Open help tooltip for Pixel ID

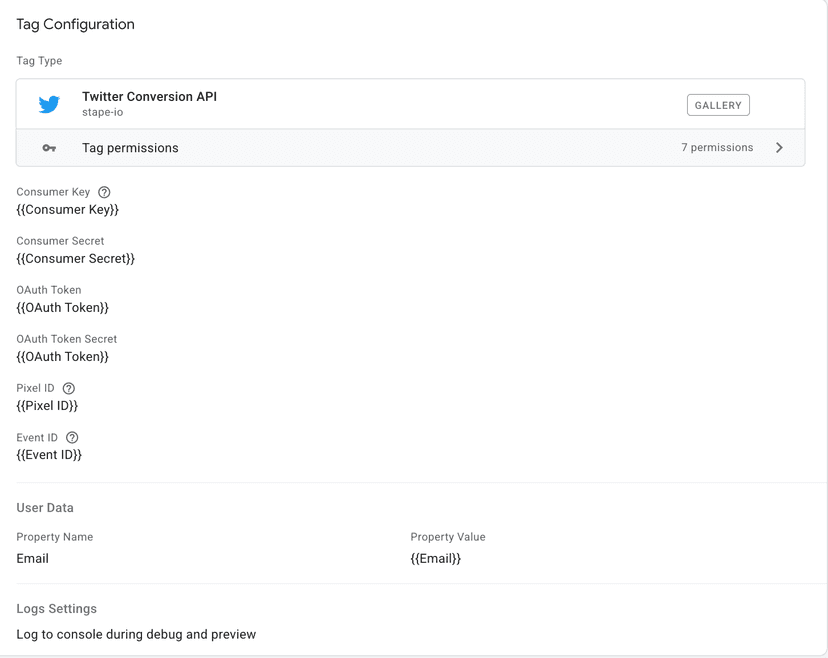[68, 388]
